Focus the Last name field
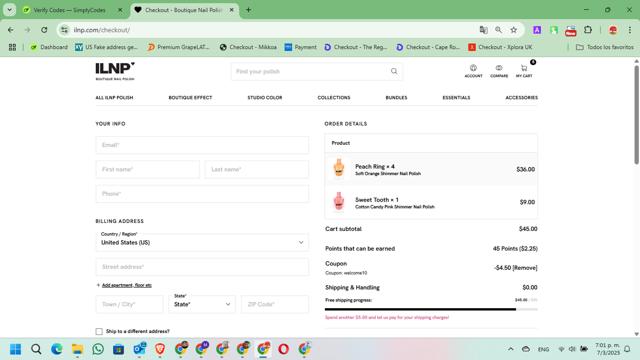The width and height of the screenshot is (640, 360). coord(257,169)
